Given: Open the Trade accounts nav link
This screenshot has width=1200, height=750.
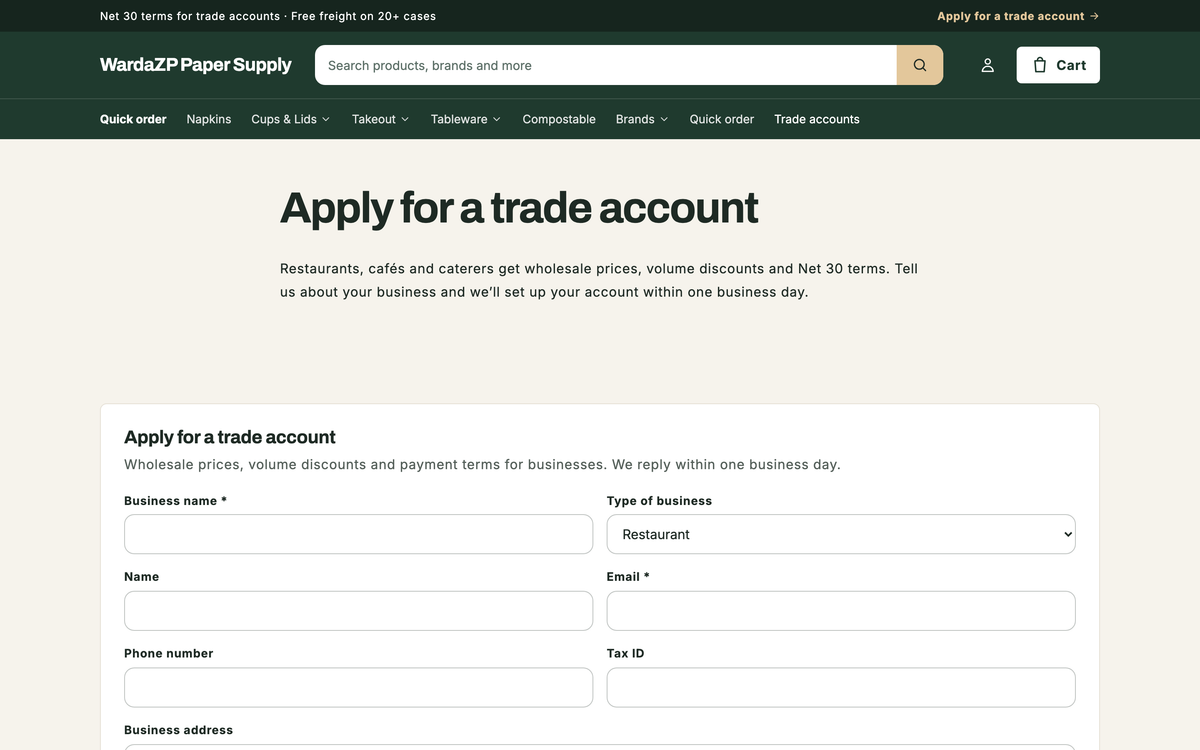Looking at the screenshot, I should (x=817, y=119).
